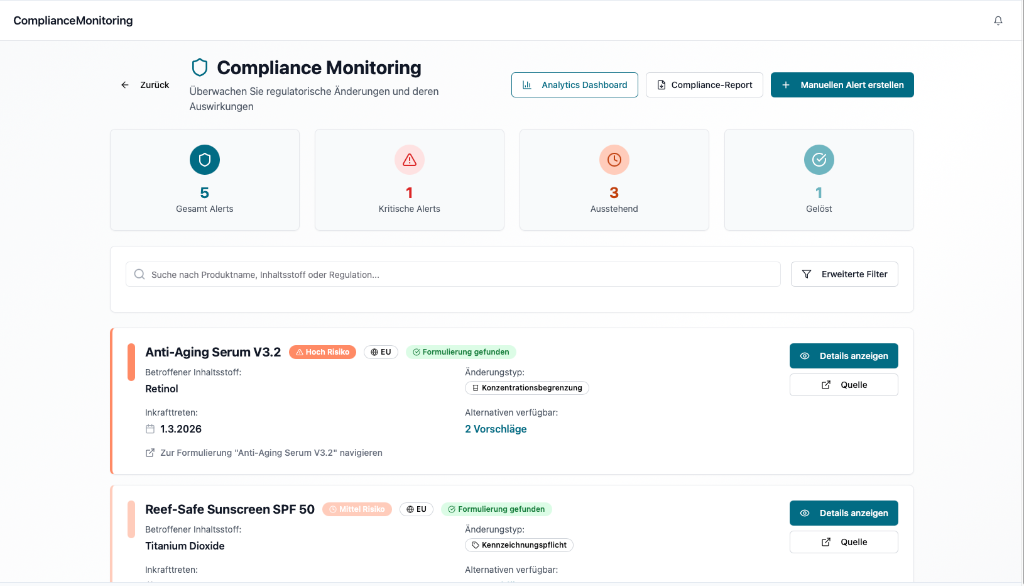Click the clock icon in Ausstehend card

[x=614, y=160]
